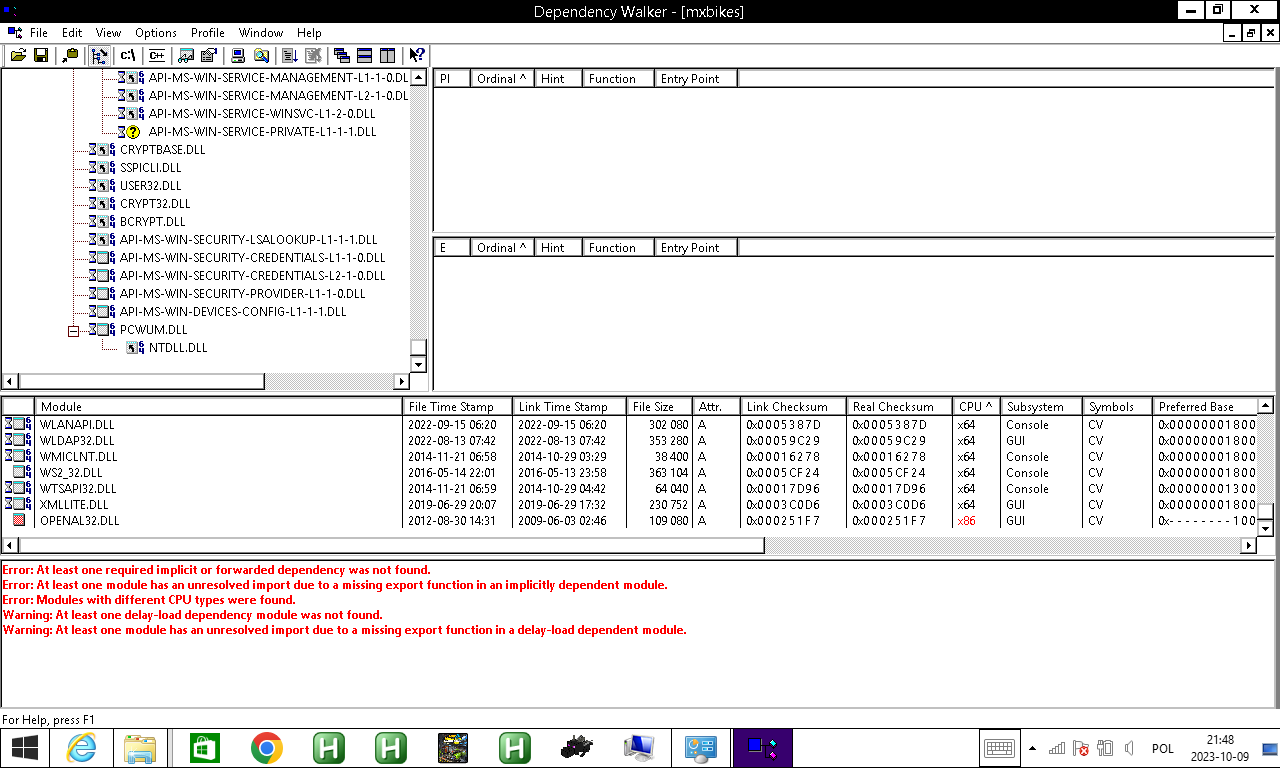Viewport: 1280px width, 768px height.
Task: Open the taskbar clock showing 21:48
Action: point(1219,748)
